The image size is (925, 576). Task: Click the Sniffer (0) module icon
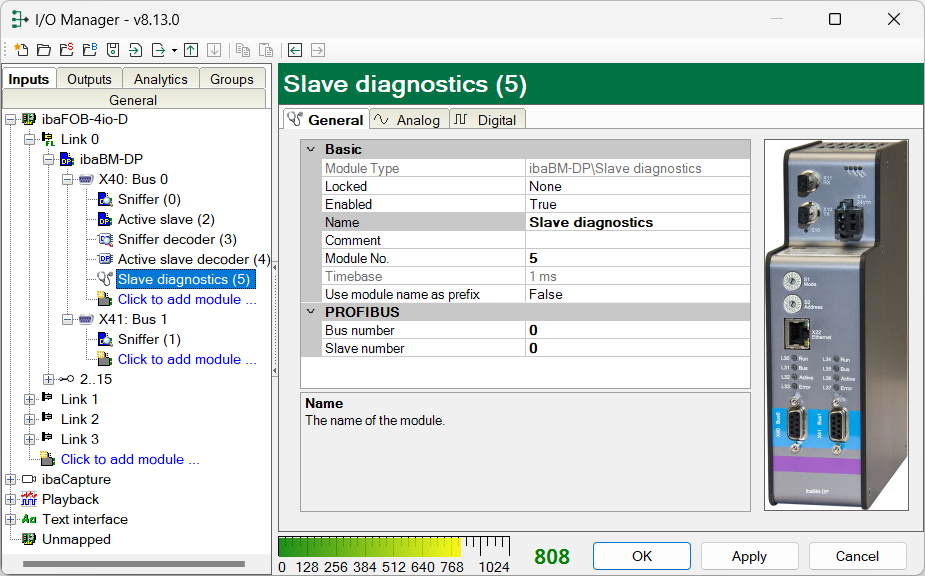click(x=105, y=199)
